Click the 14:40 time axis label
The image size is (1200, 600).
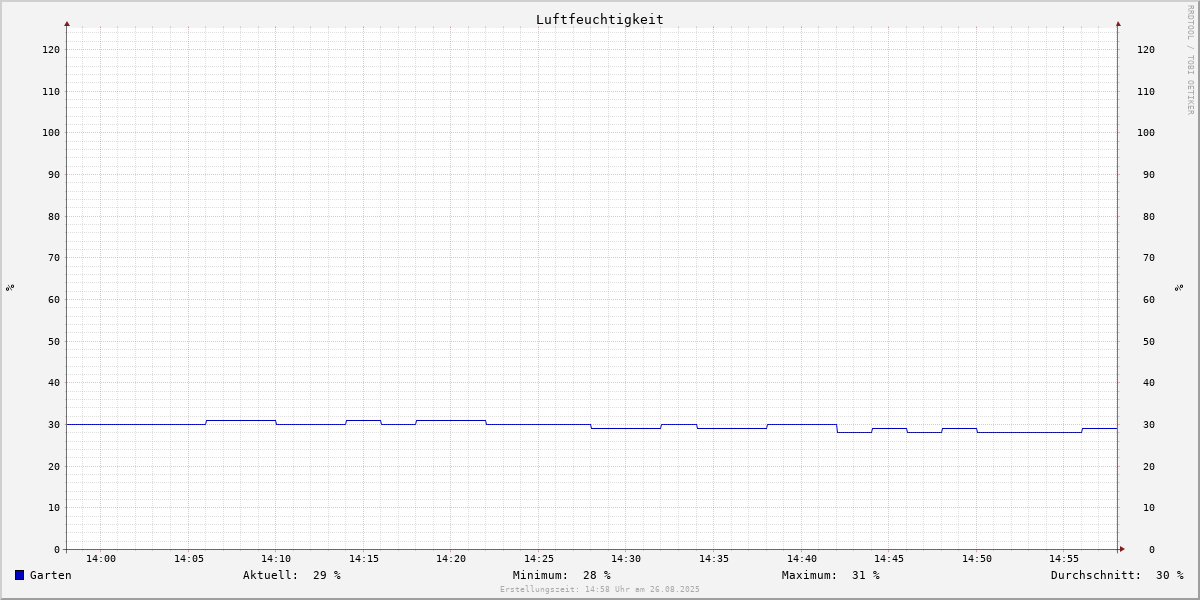802,559
